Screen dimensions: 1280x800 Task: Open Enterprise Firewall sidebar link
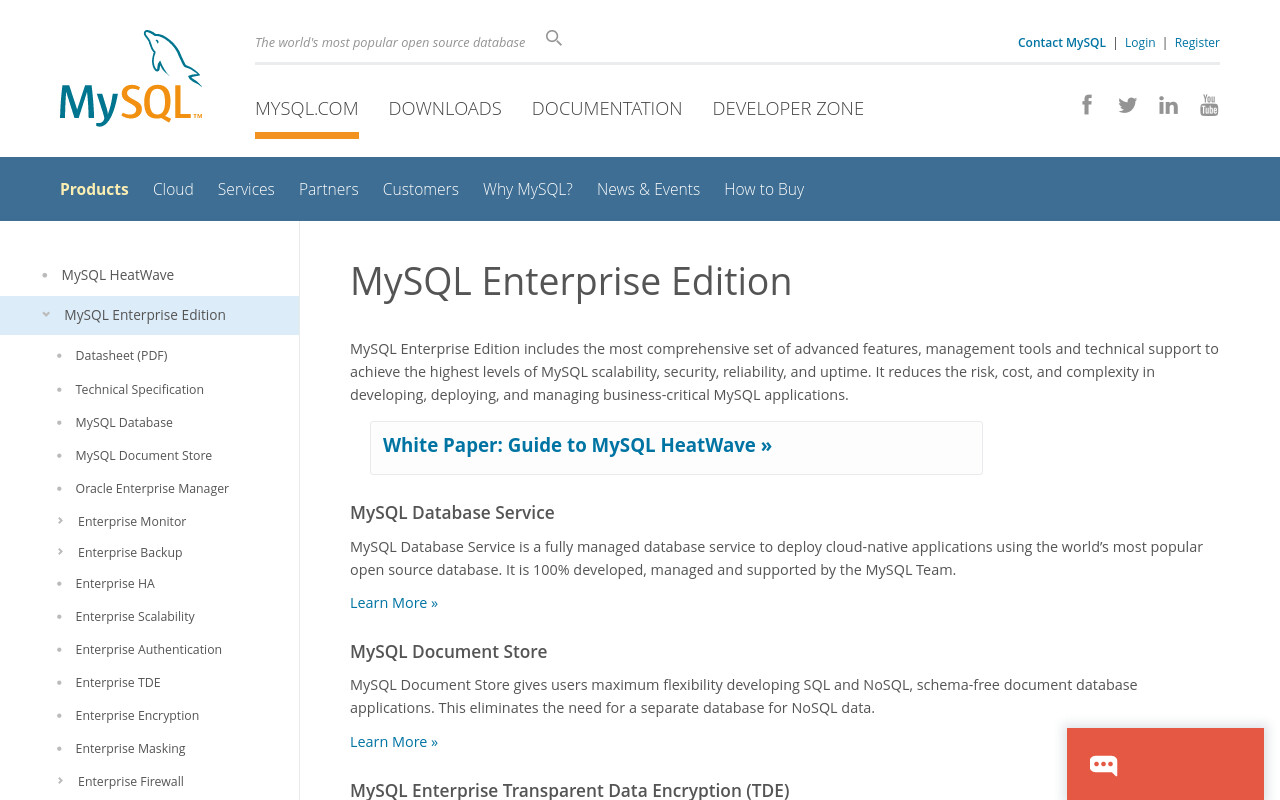[x=131, y=781]
